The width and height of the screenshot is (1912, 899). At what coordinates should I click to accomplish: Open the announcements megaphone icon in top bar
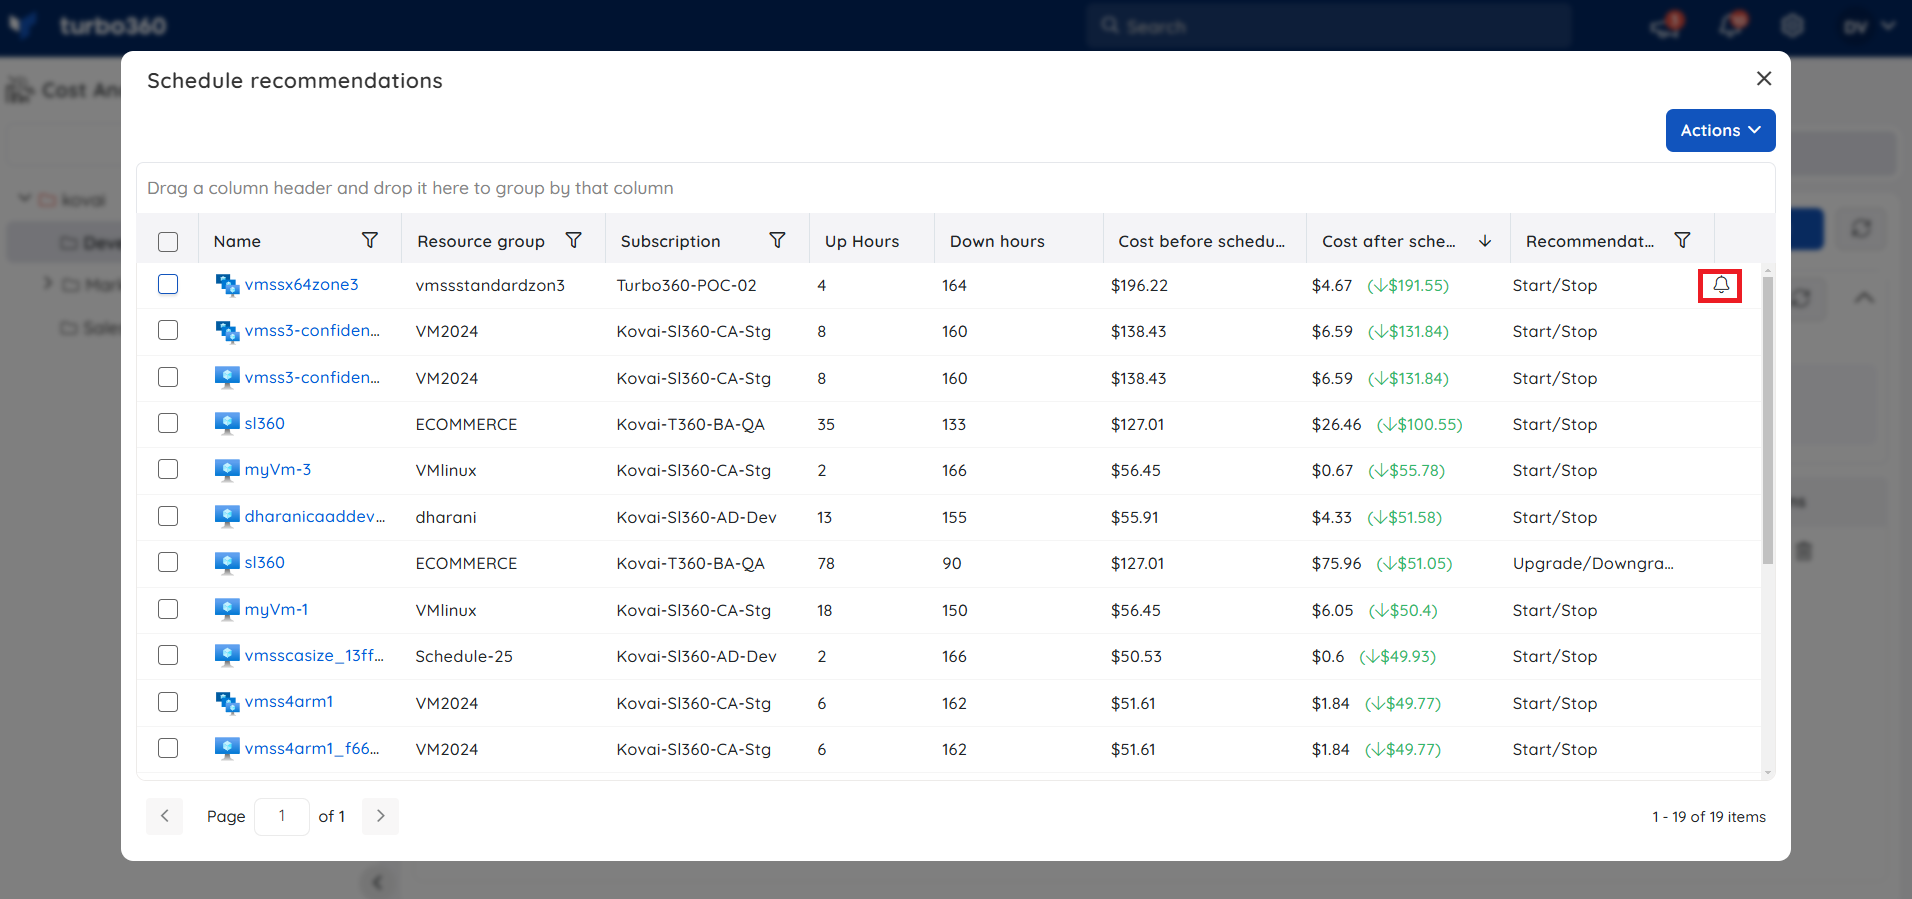1667,25
